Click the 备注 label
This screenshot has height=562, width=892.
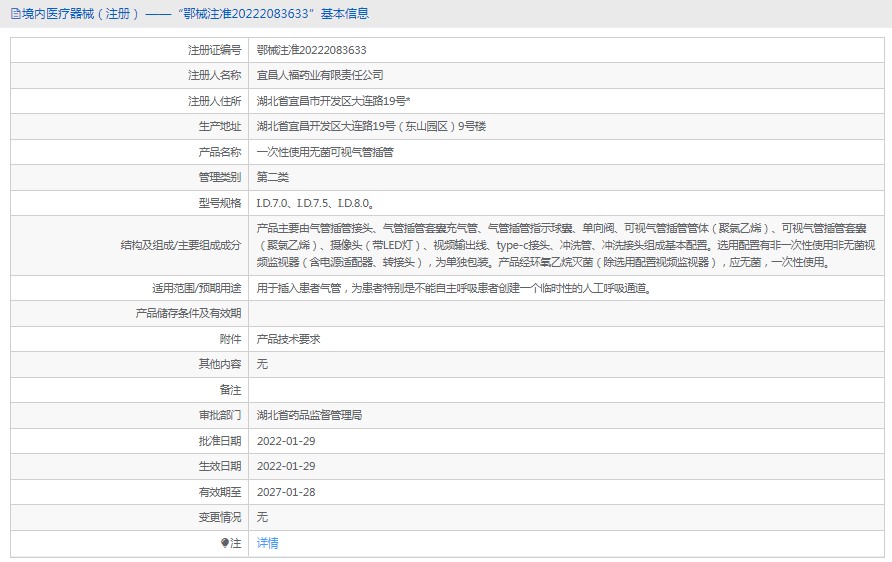tap(230, 390)
